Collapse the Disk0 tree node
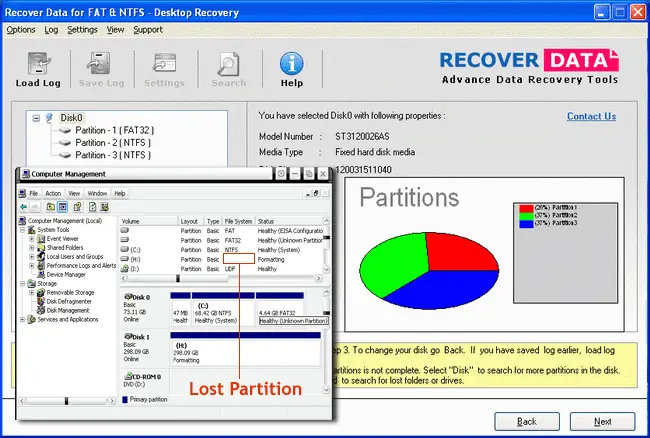 pos(36,119)
